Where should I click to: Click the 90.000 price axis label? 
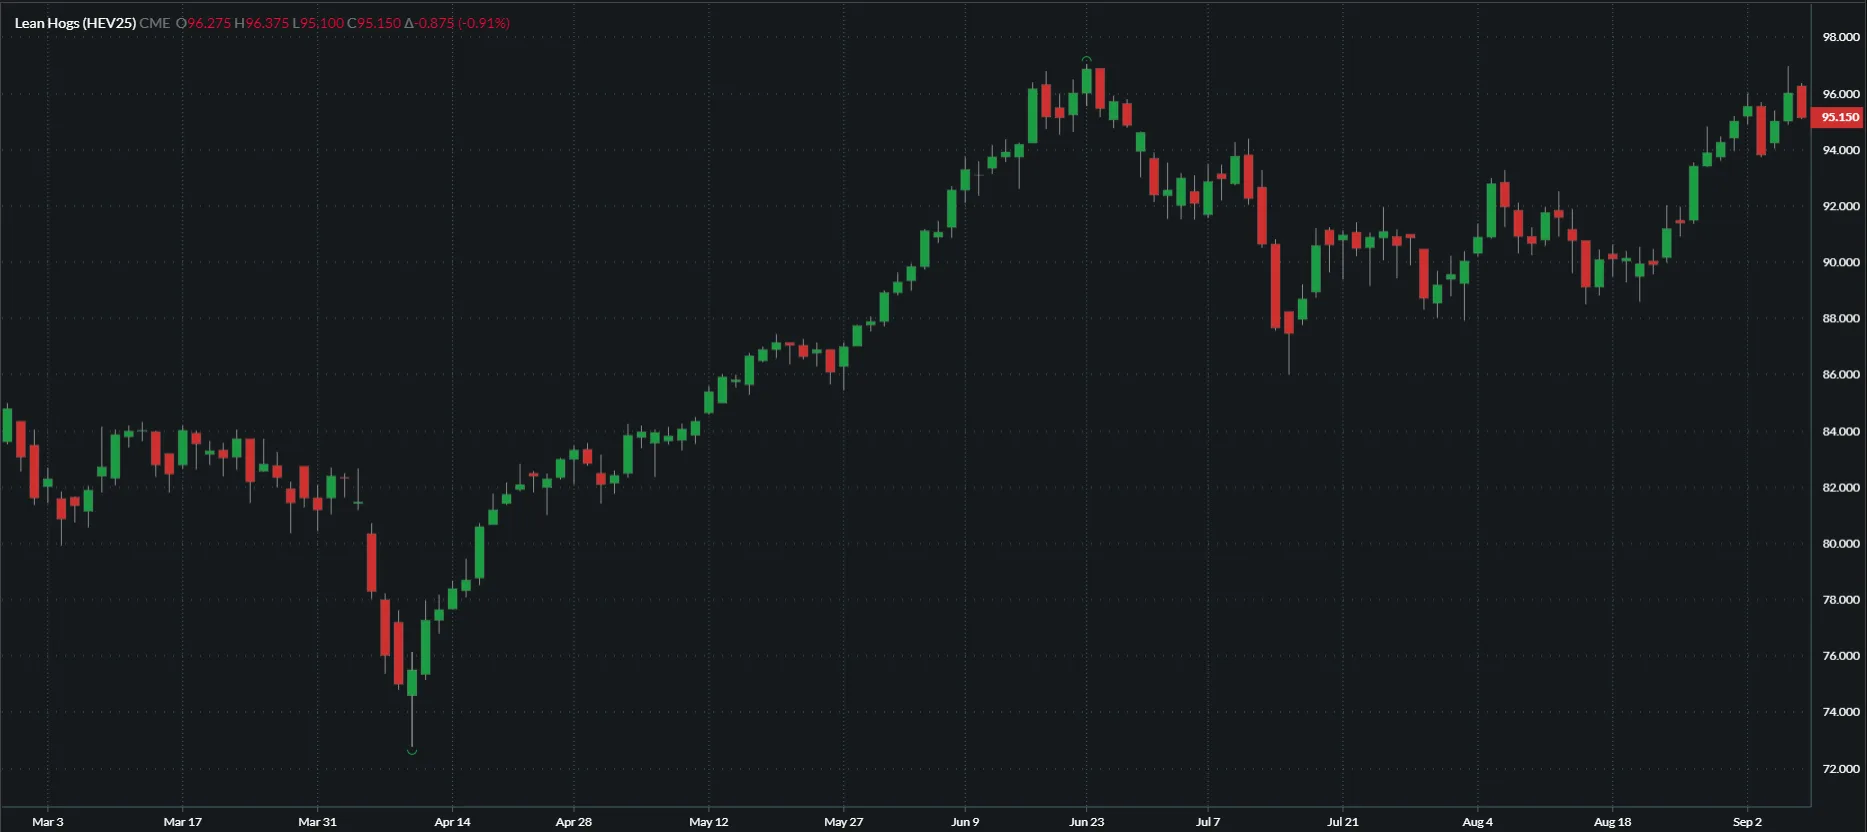pyautogui.click(x=1840, y=263)
